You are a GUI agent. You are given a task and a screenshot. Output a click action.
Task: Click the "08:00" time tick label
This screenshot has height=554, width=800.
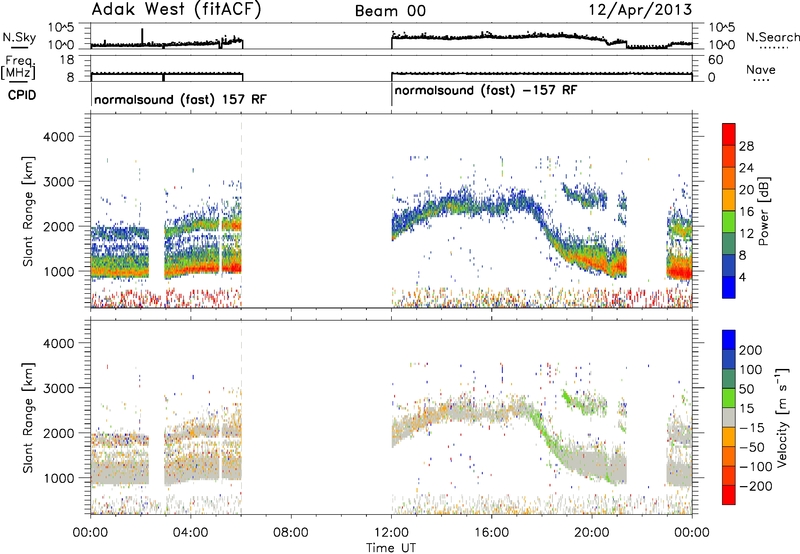291,533
